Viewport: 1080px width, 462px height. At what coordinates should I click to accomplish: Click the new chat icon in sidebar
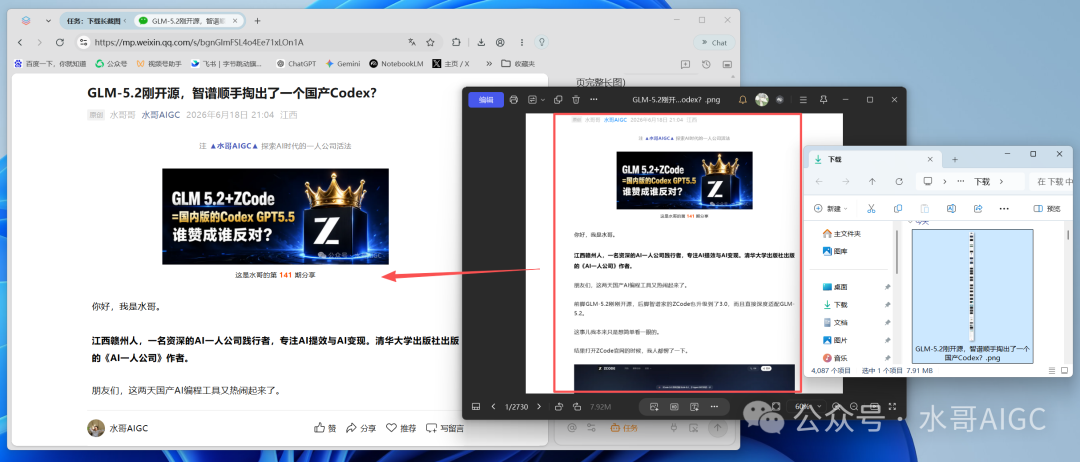coord(685,64)
